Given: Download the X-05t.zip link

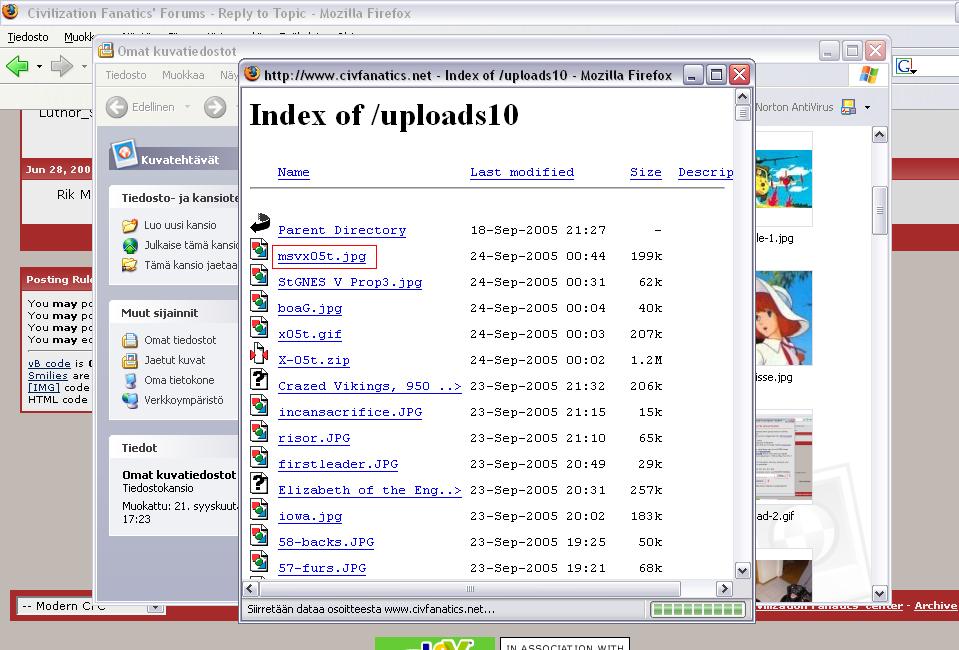Looking at the screenshot, I should [x=314, y=360].
